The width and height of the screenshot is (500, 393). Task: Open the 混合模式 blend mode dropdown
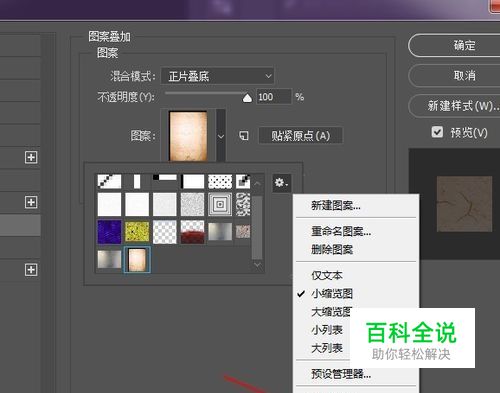(x=217, y=76)
